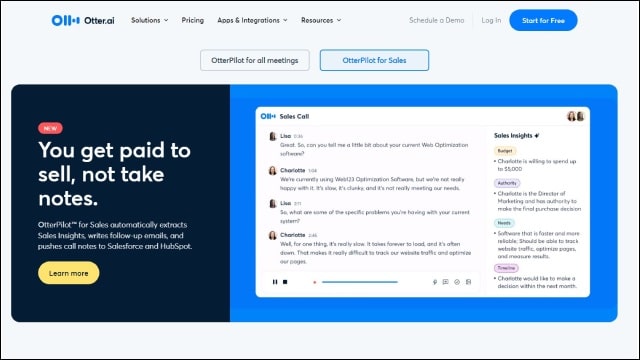The image size is (640, 360).
Task: Click Charlotte's 'Well, for one thing' message
Action: tap(376, 253)
